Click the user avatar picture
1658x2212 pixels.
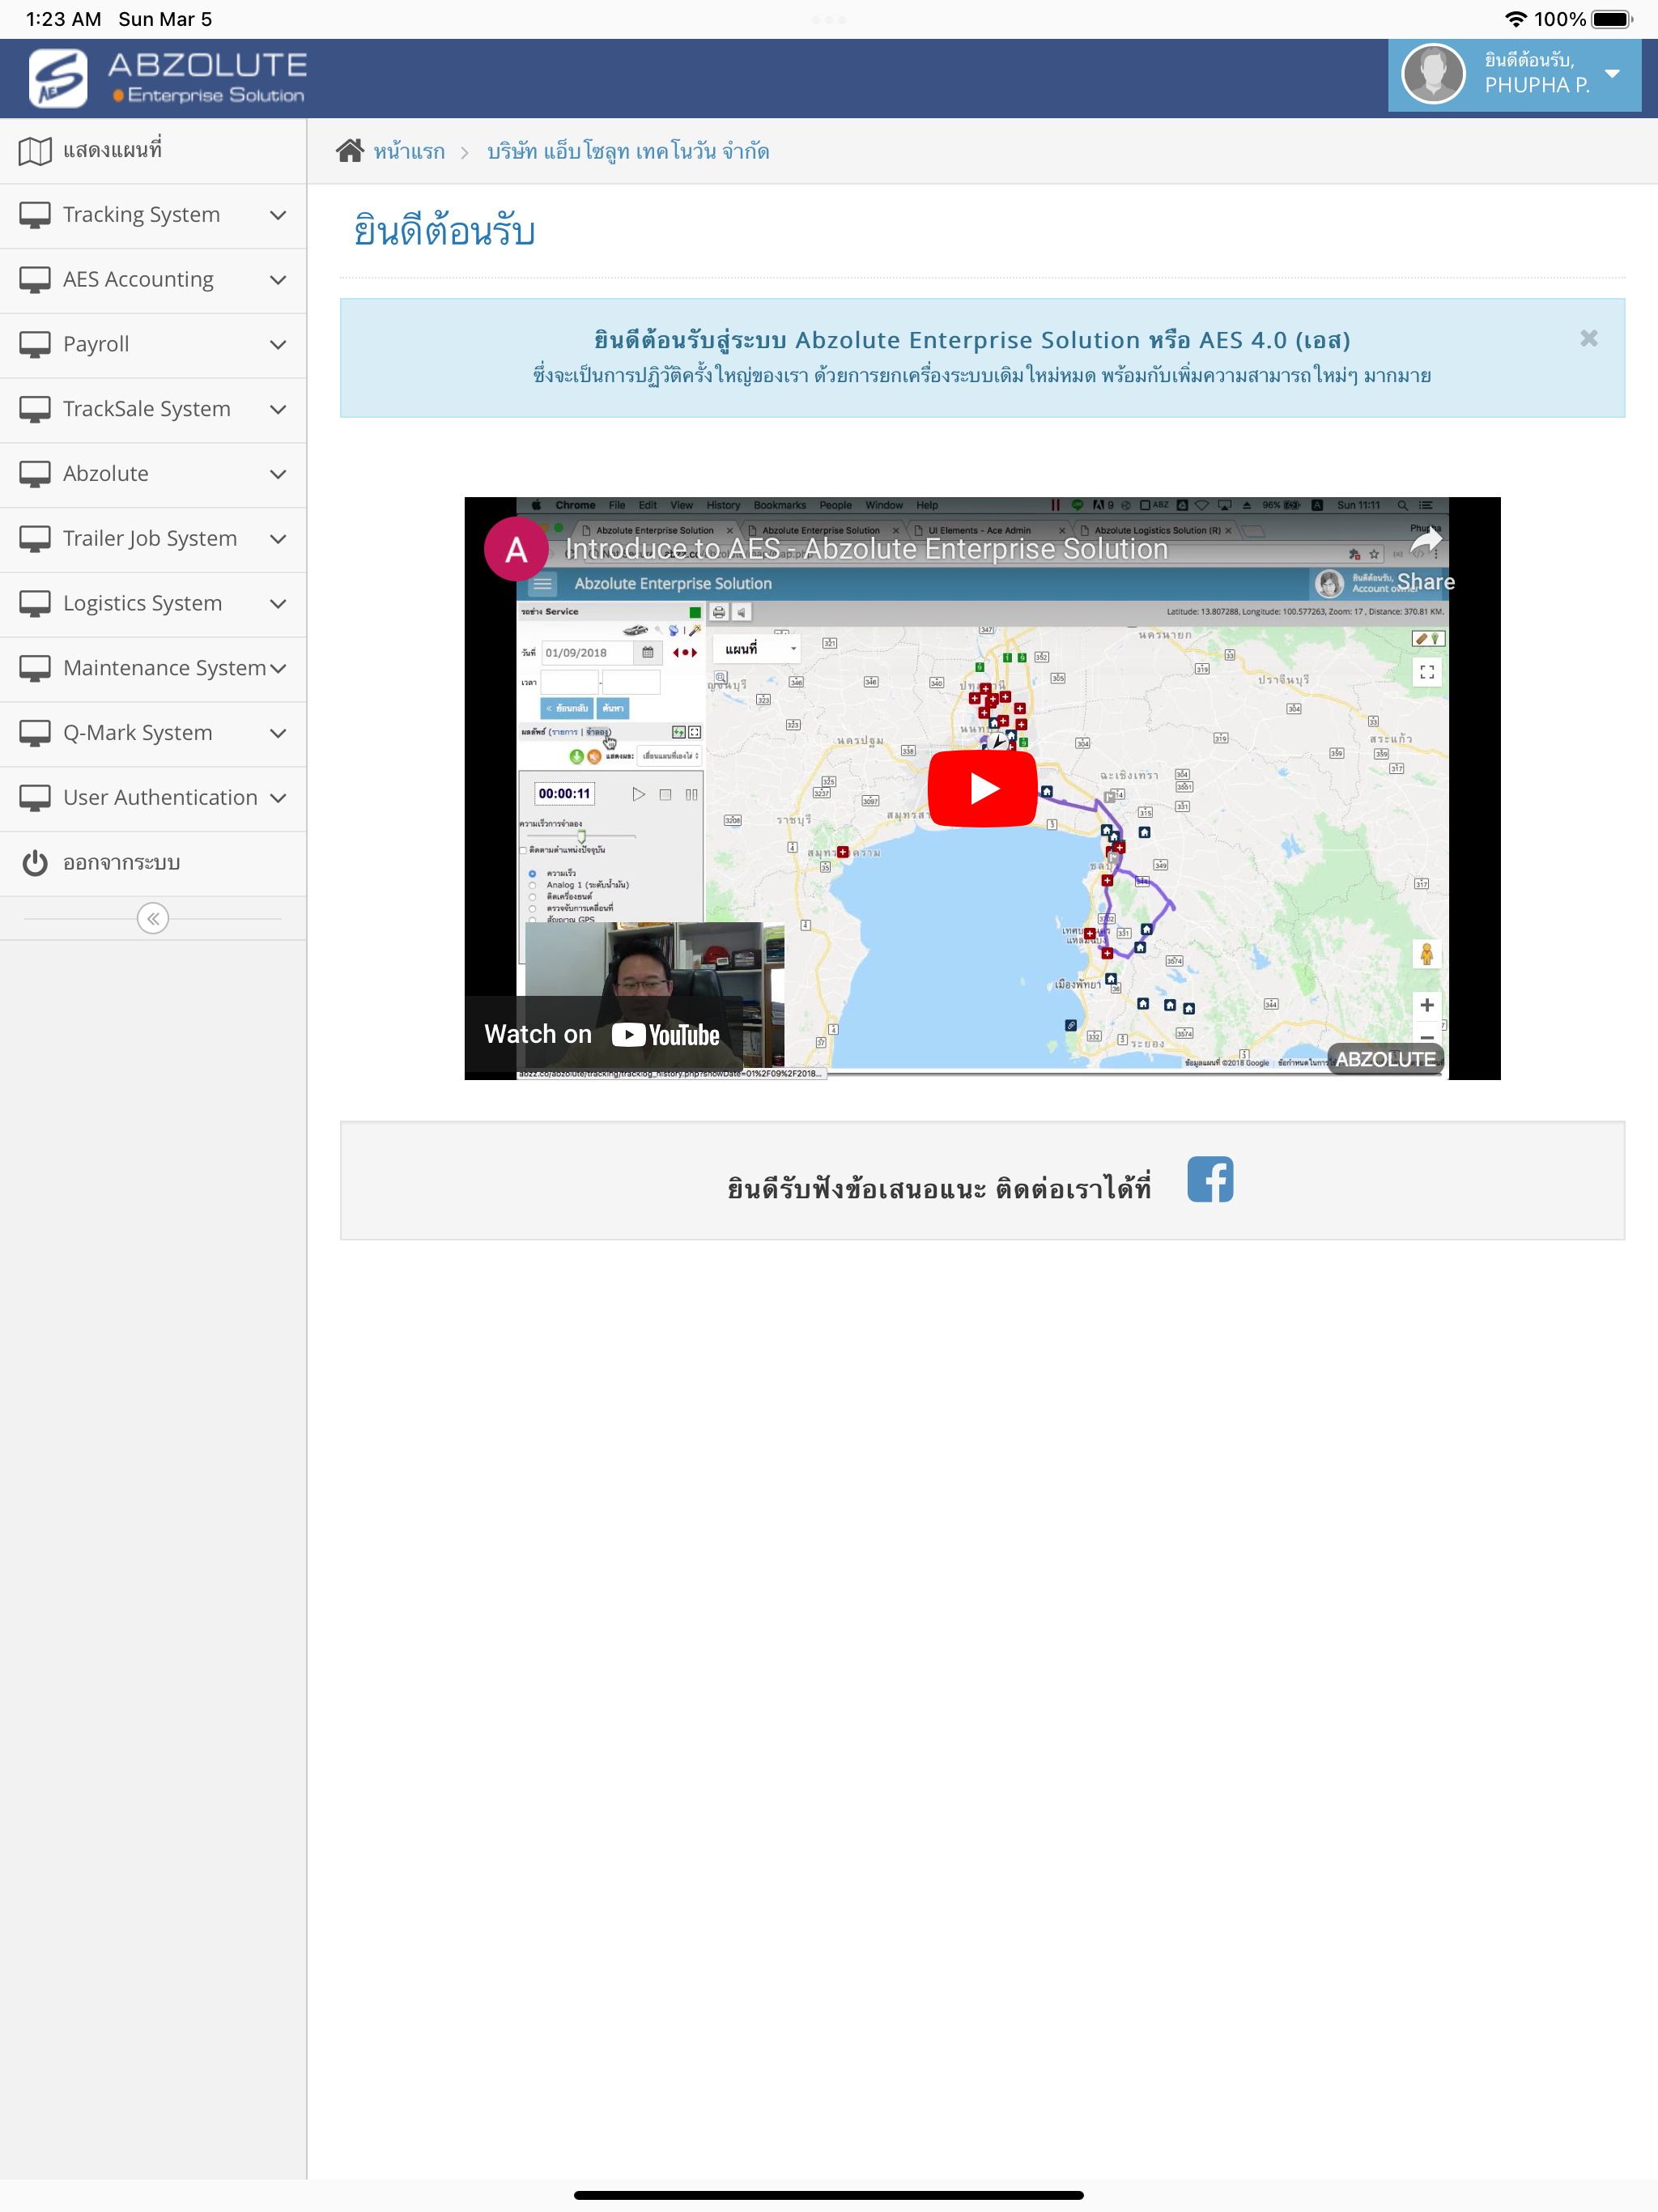coord(1433,75)
